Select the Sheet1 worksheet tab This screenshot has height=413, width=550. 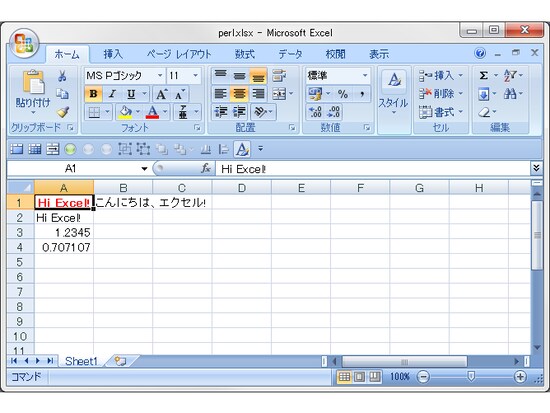pyautogui.click(x=81, y=361)
